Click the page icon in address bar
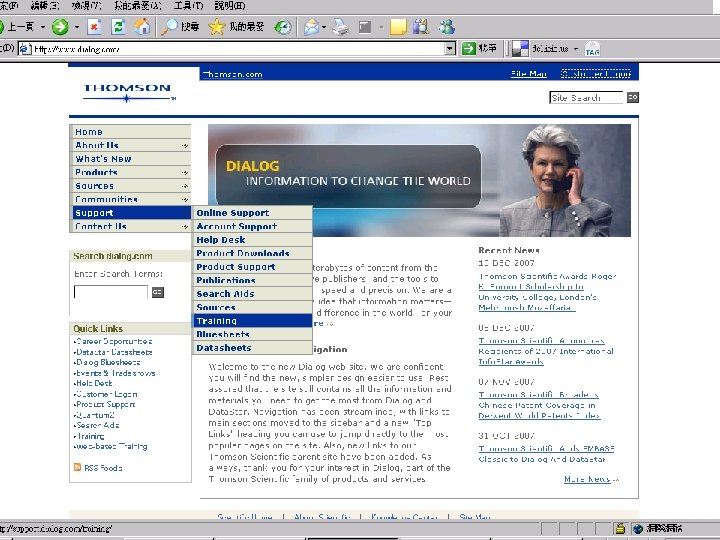This screenshot has height=540, width=720. (25, 49)
